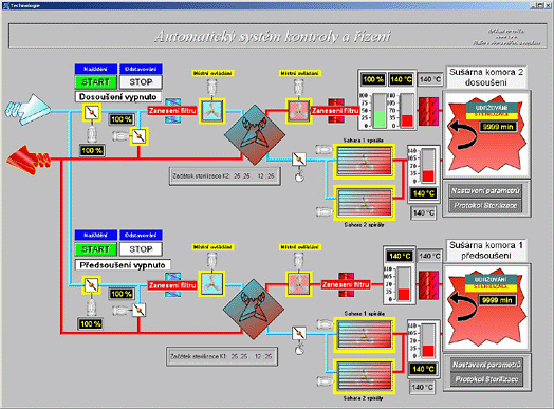Click red heater block beside komora 2
554x409 pixels.
point(429,112)
